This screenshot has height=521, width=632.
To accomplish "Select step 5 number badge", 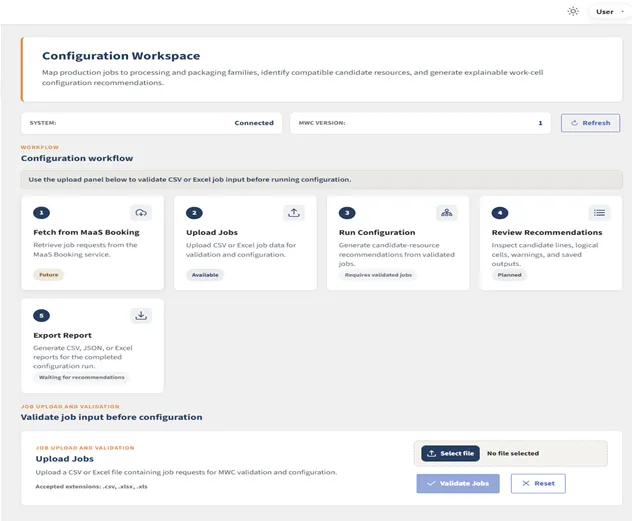I will (x=42, y=316).
